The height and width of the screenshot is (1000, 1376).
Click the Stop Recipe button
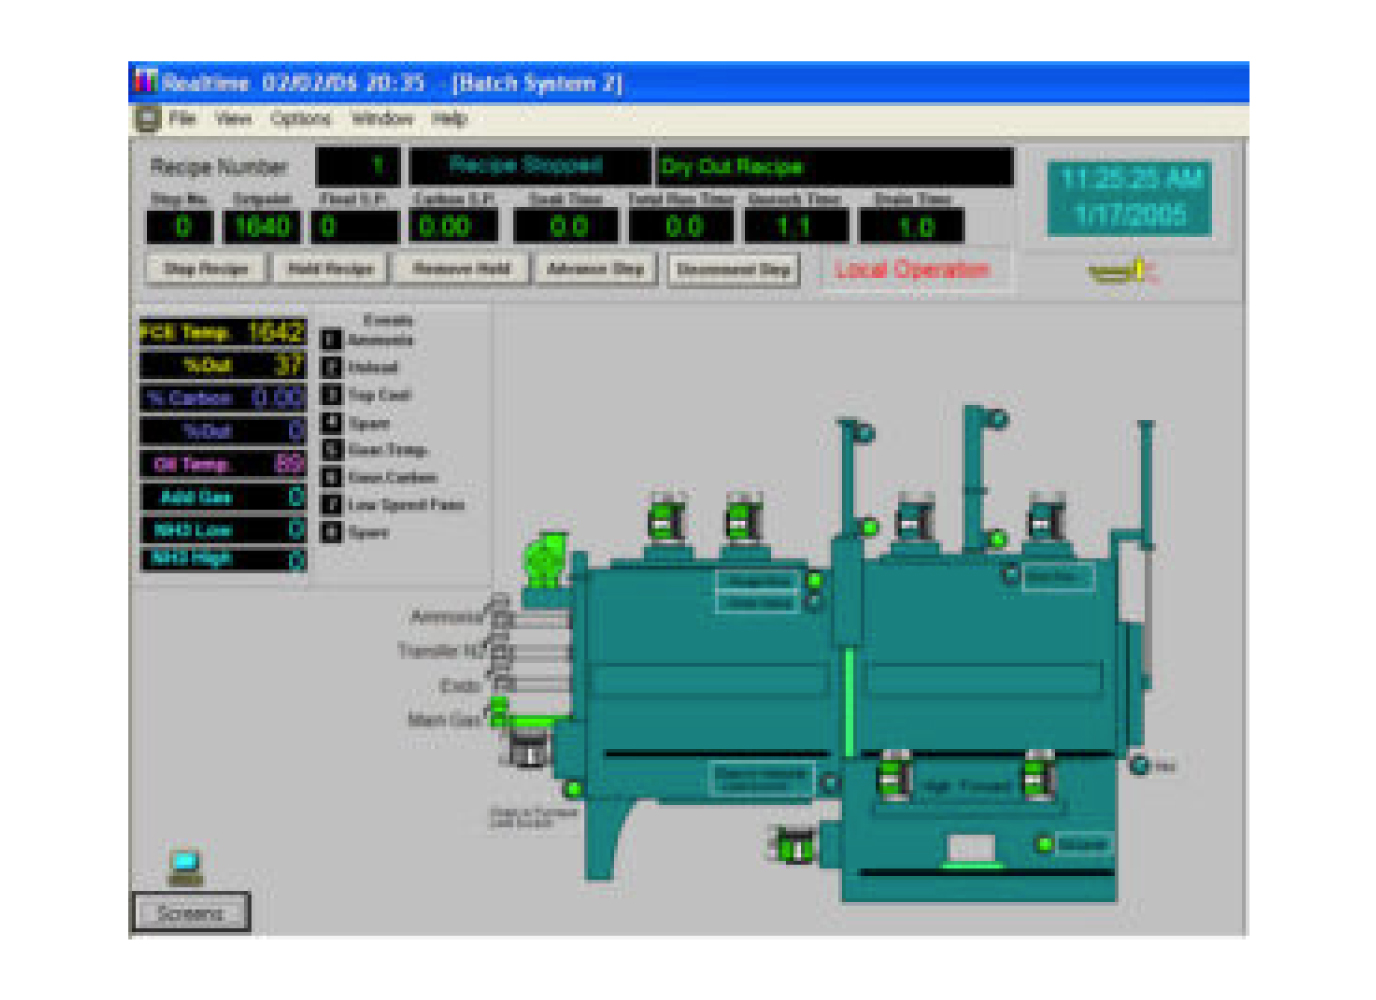click(x=206, y=269)
